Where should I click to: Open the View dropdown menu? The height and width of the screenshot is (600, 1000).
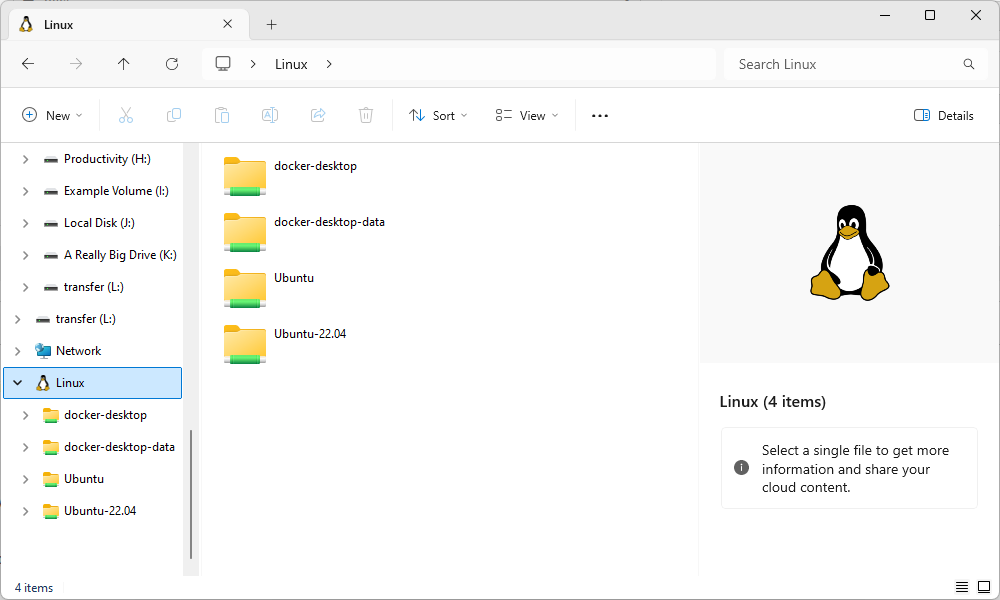[527, 115]
